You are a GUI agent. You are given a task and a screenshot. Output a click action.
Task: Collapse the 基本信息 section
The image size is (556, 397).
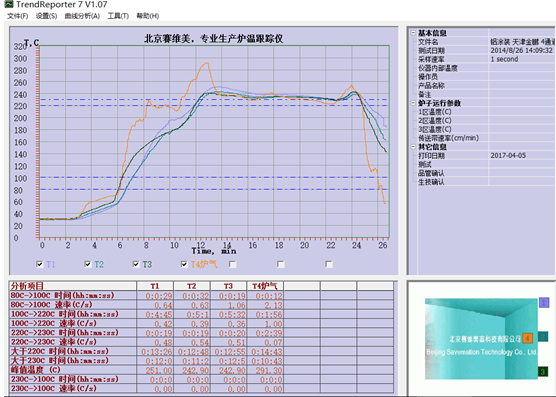coord(413,33)
